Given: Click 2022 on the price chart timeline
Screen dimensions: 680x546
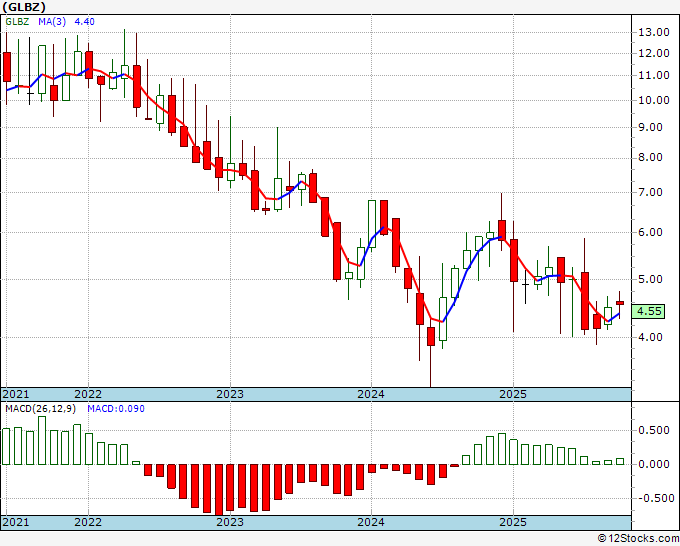Looking at the screenshot, I should [88, 394].
